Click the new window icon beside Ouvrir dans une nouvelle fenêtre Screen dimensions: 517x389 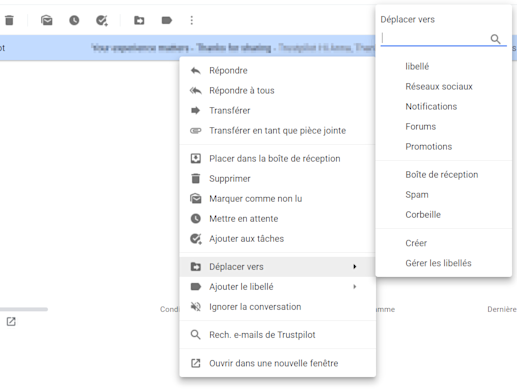tap(196, 363)
